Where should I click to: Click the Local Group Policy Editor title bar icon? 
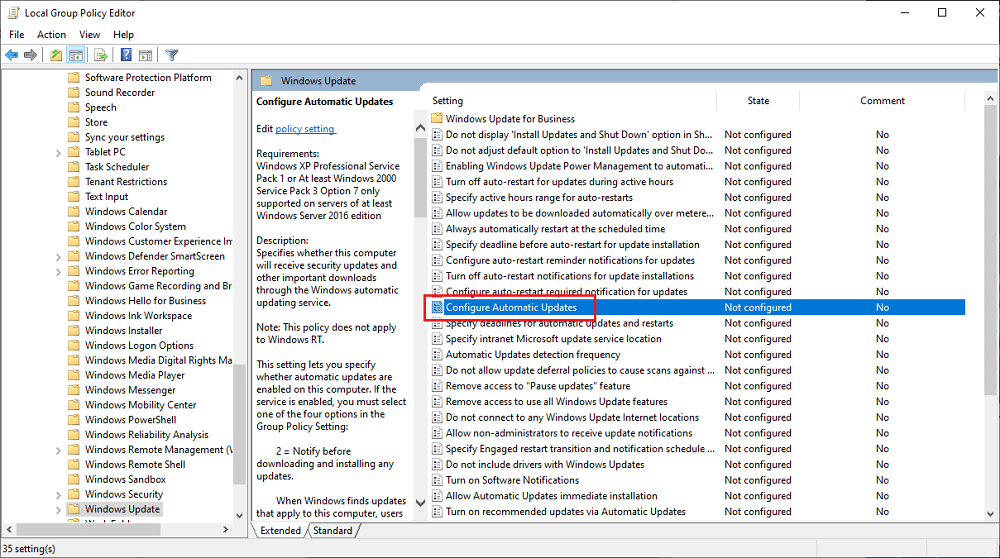coord(13,13)
